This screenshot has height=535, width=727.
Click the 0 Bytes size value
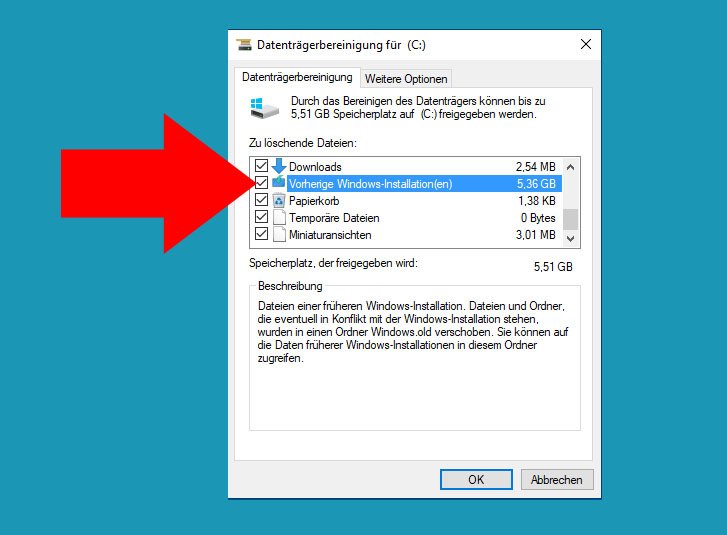point(538,218)
